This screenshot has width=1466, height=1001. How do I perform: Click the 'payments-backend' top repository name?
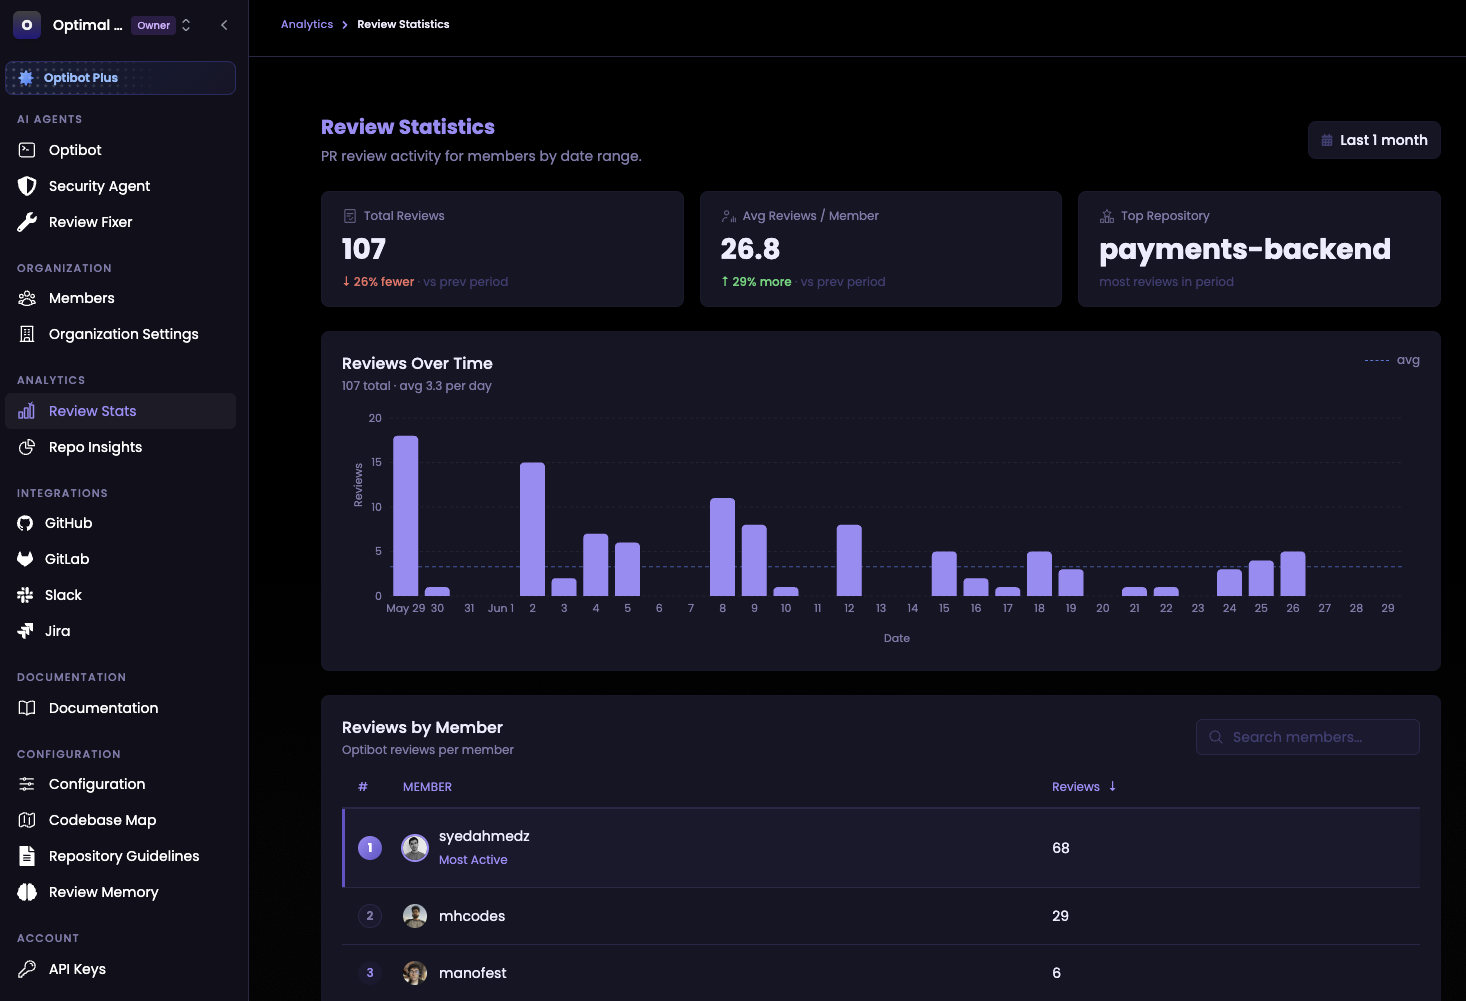click(1245, 249)
